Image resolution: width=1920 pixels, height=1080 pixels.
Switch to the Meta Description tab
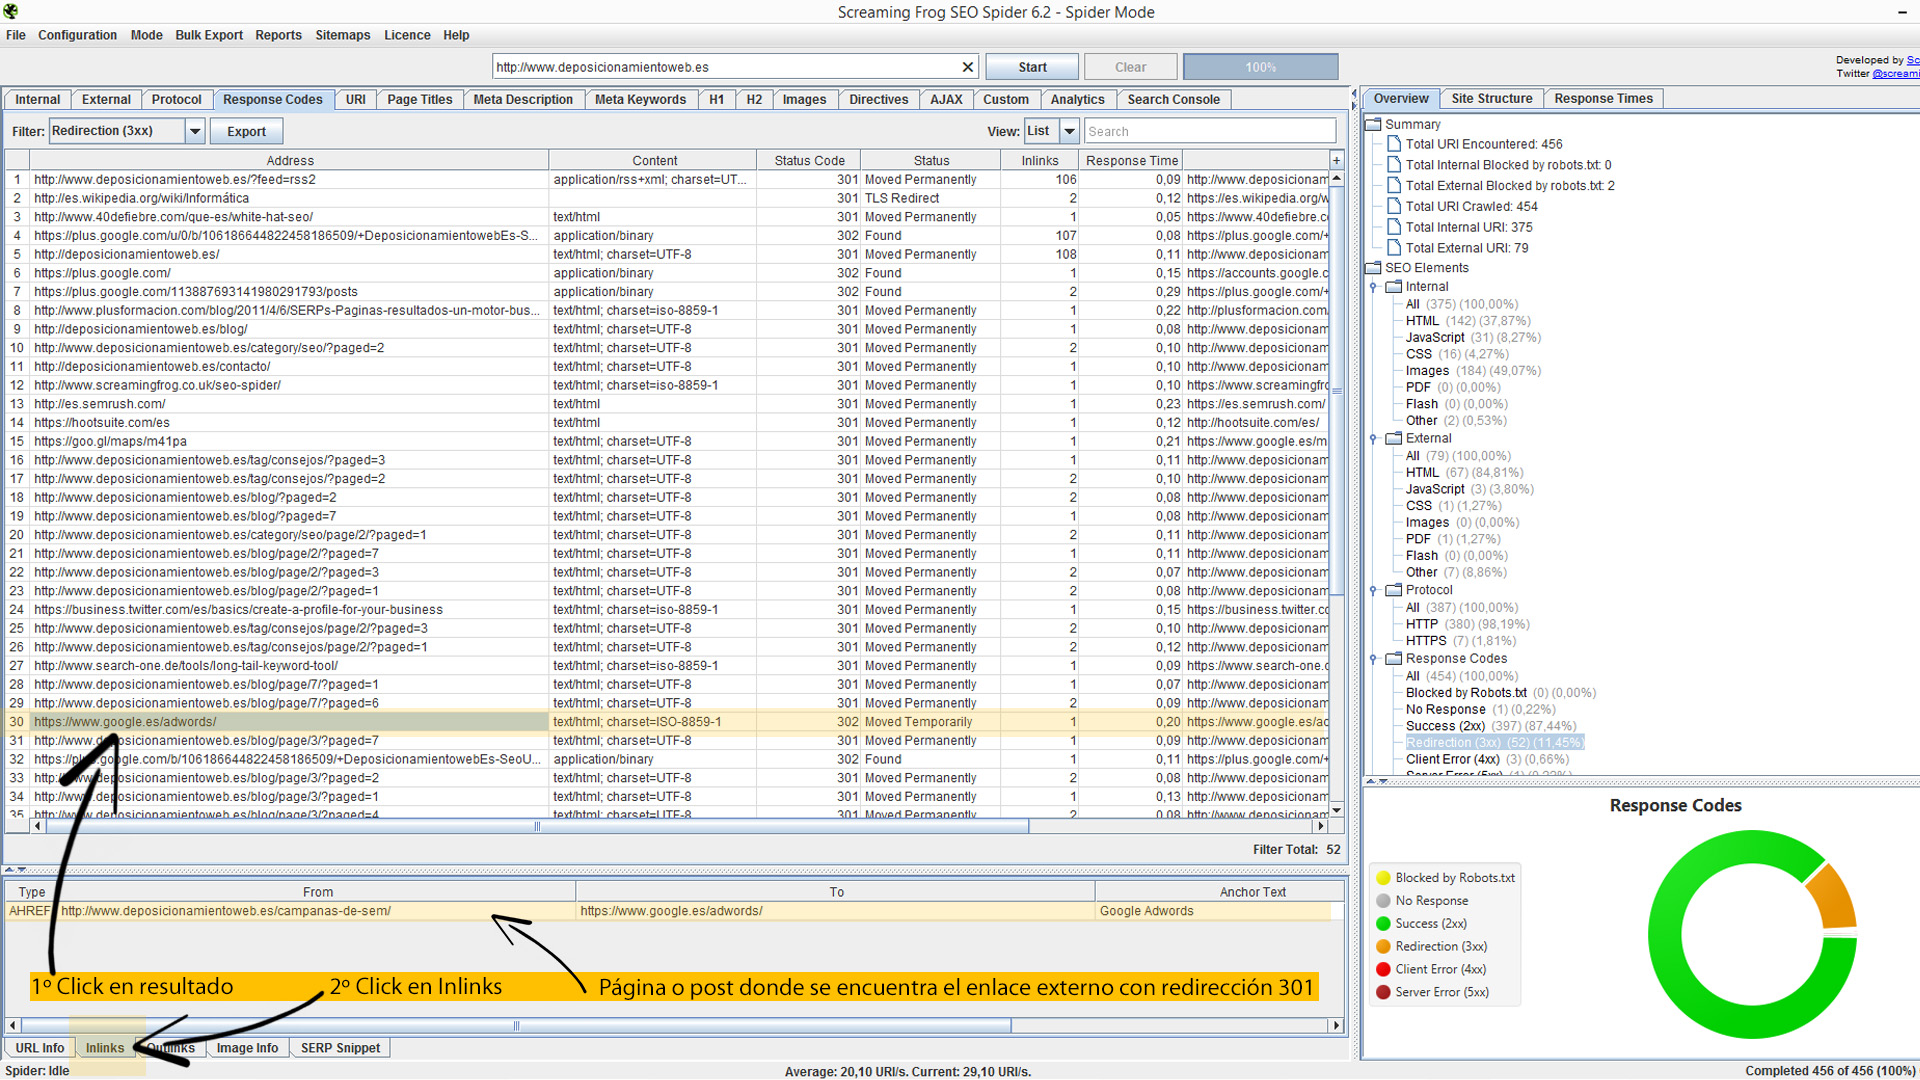(523, 99)
